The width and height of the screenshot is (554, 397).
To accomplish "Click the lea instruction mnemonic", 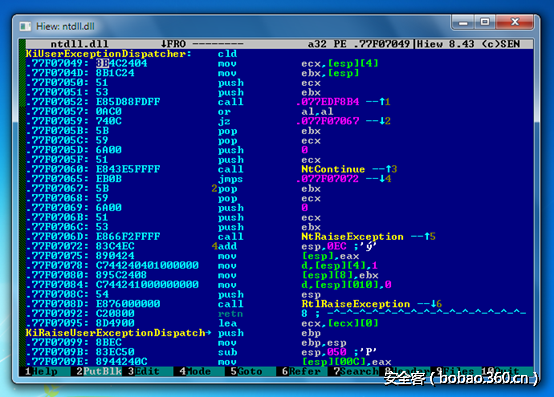I will [x=227, y=323].
